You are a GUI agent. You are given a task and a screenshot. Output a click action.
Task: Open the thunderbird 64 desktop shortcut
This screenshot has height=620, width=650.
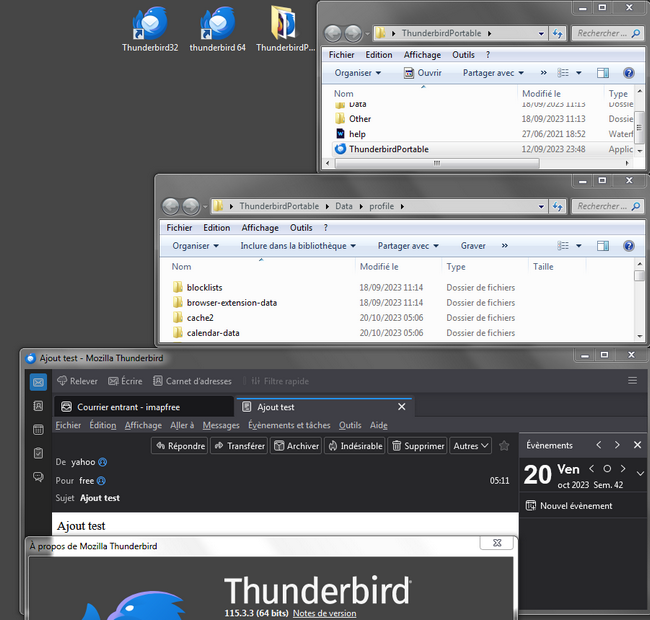218,29
